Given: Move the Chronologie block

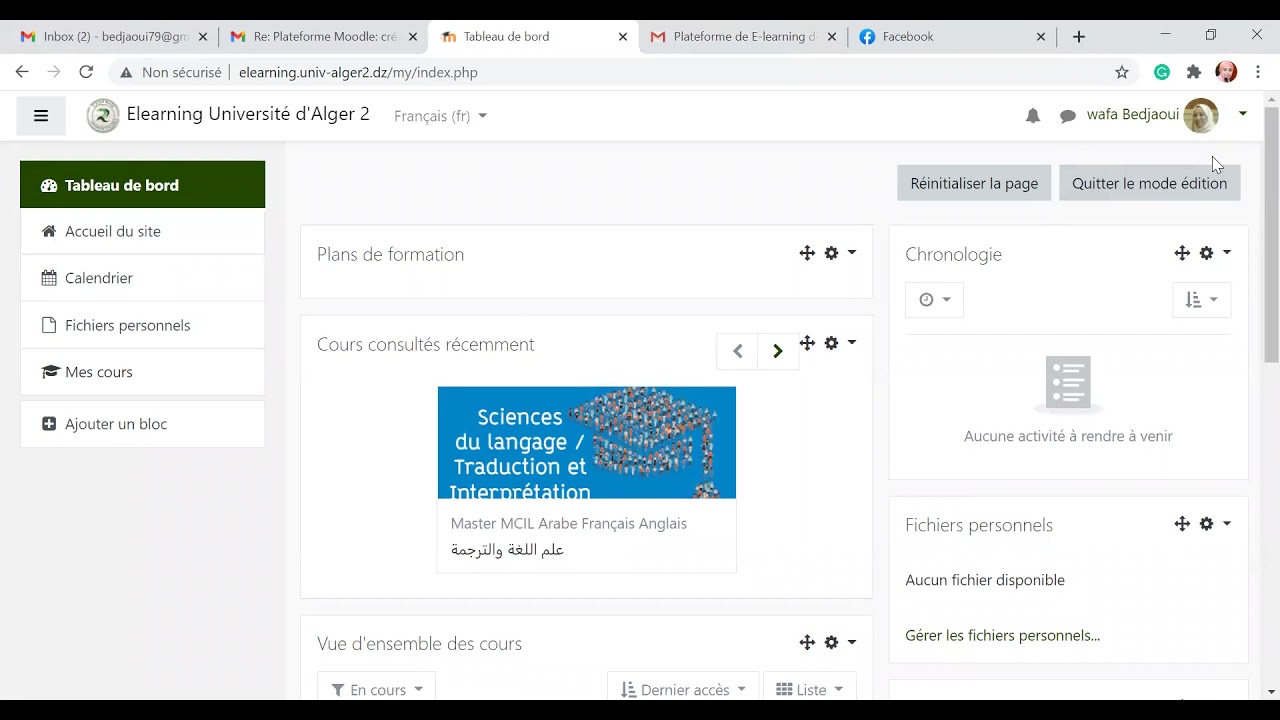Looking at the screenshot, I should (x=1182, y=253).
